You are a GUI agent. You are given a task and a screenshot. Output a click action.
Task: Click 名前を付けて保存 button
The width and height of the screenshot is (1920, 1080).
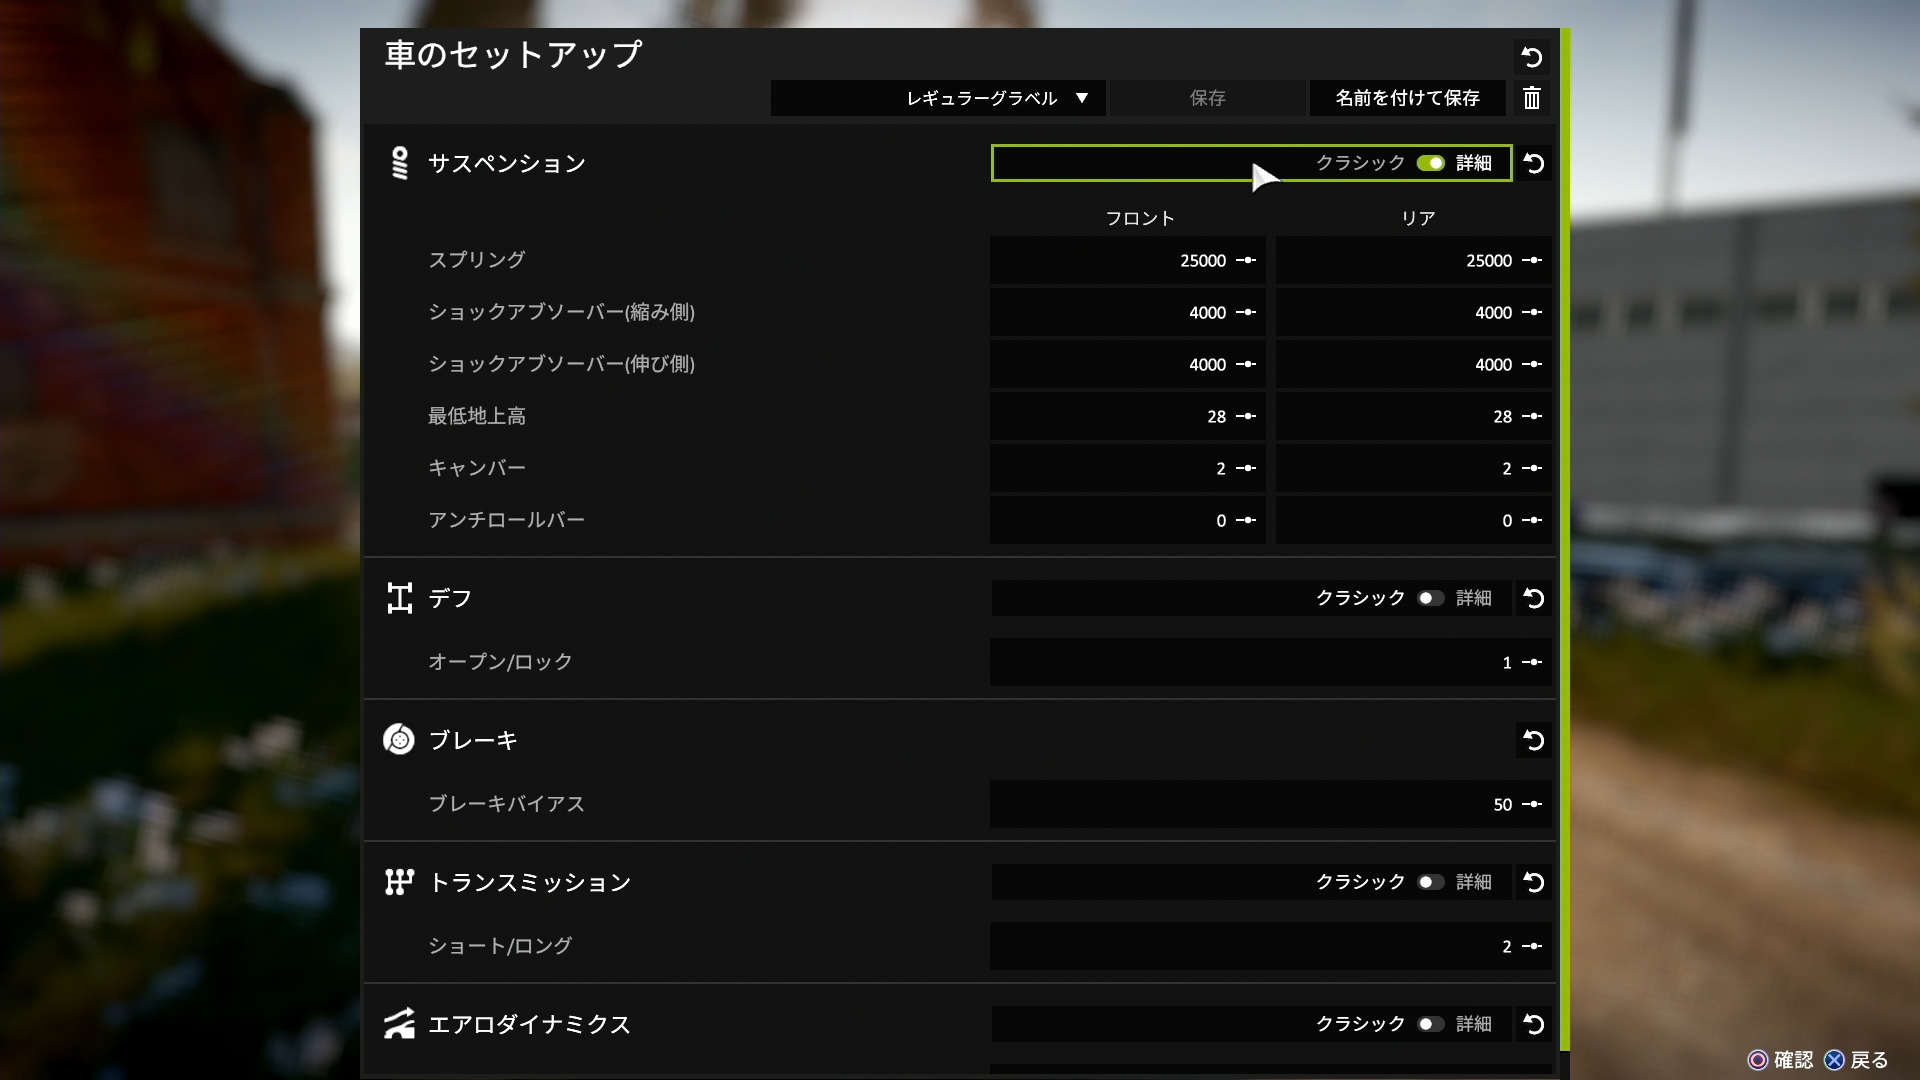coord(1407,98)
